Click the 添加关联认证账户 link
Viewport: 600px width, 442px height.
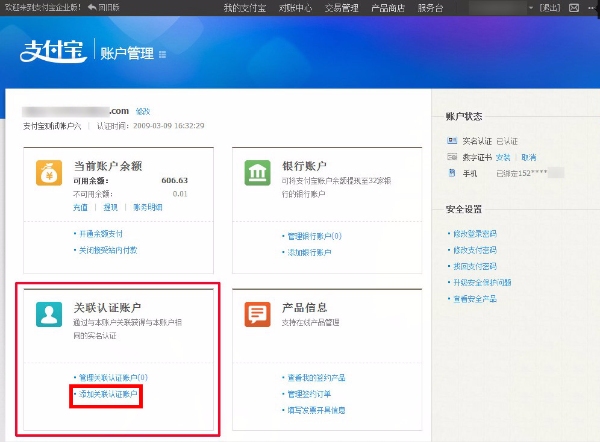[108, 394]
